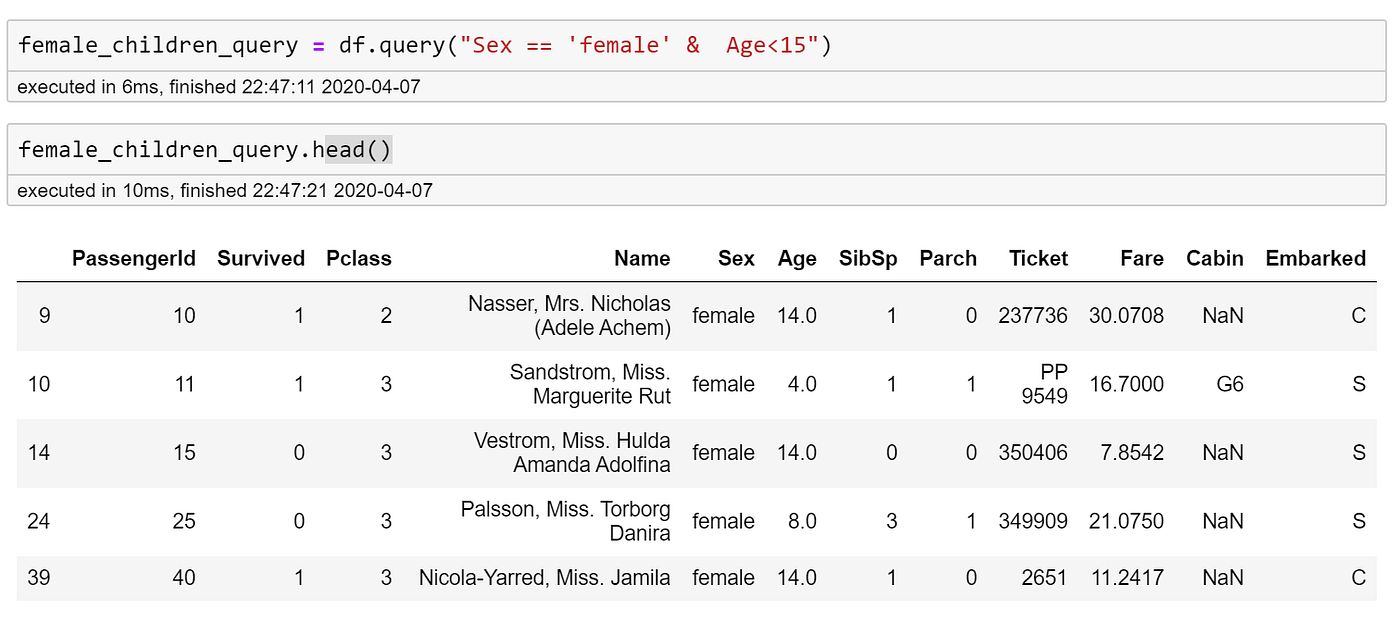Click the Sex column header
Screen dimensions: 1400x620
pyautogui.click(x=736, y=258)
